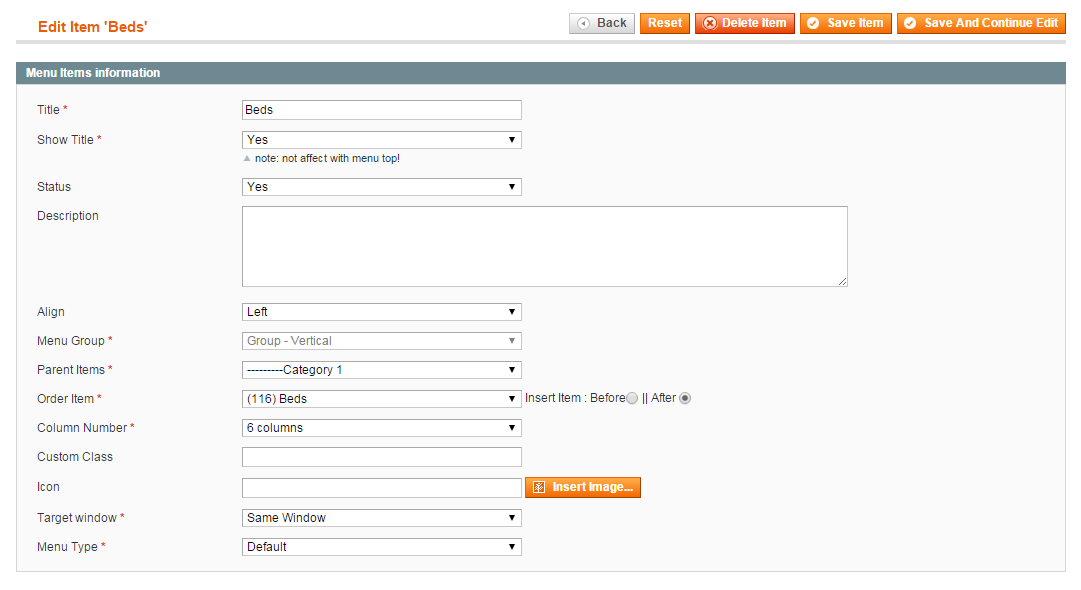Expand the Align dropdown

point(381,312)
